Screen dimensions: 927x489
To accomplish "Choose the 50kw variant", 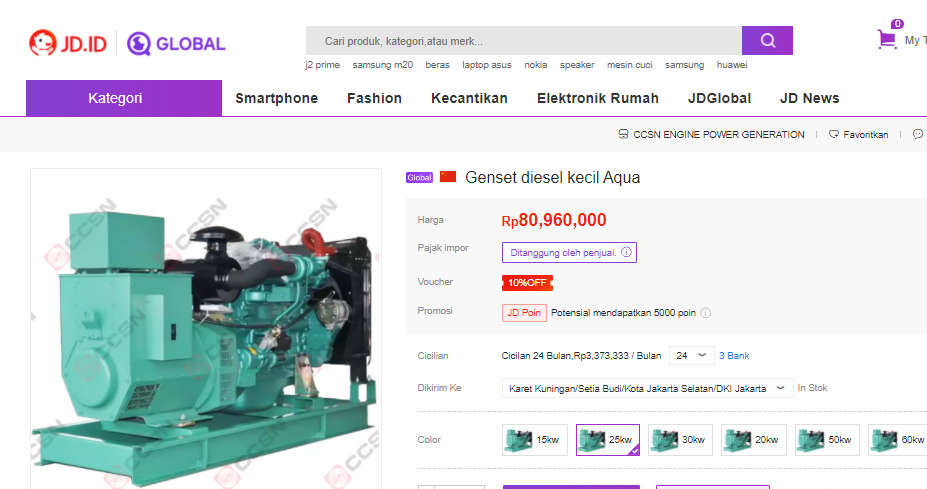I will pyautogui.click(x=826, y=440).
